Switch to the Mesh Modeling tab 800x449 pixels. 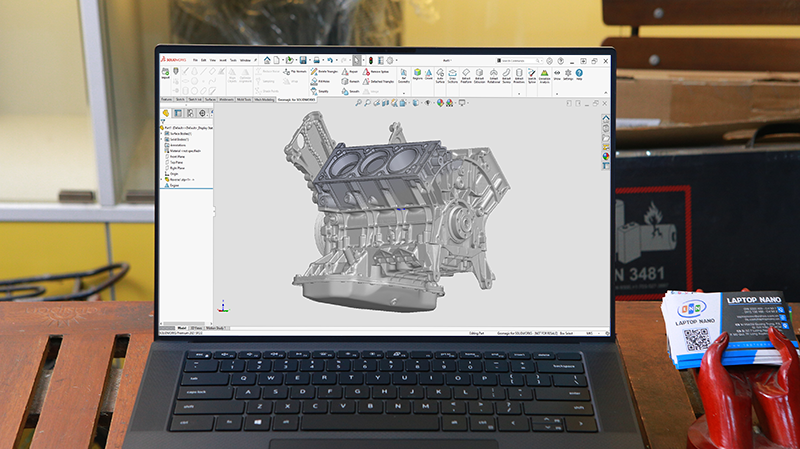pos(265,100)
